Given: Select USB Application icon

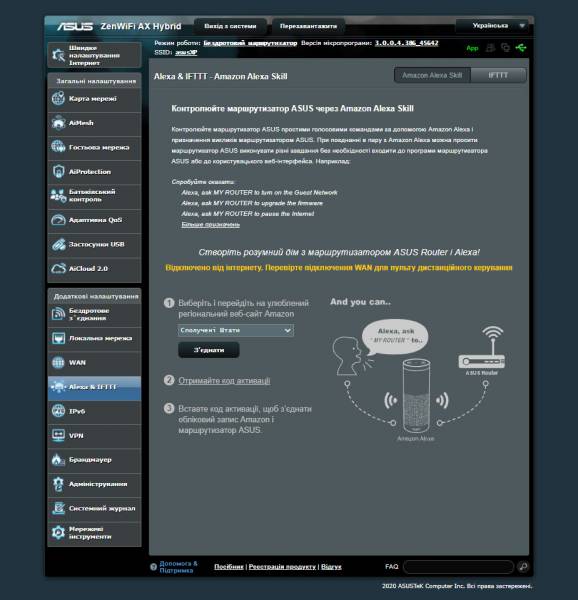Looking at the screenshot, I should click(58, 244).
